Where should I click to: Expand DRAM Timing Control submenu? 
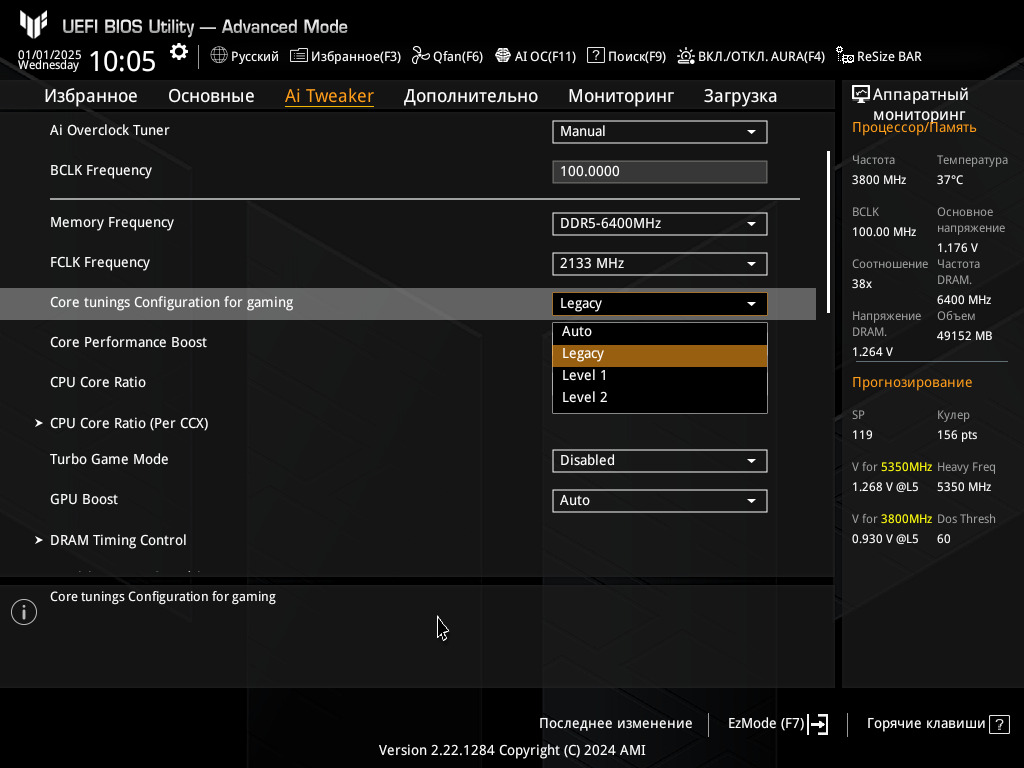click(118, 540)
